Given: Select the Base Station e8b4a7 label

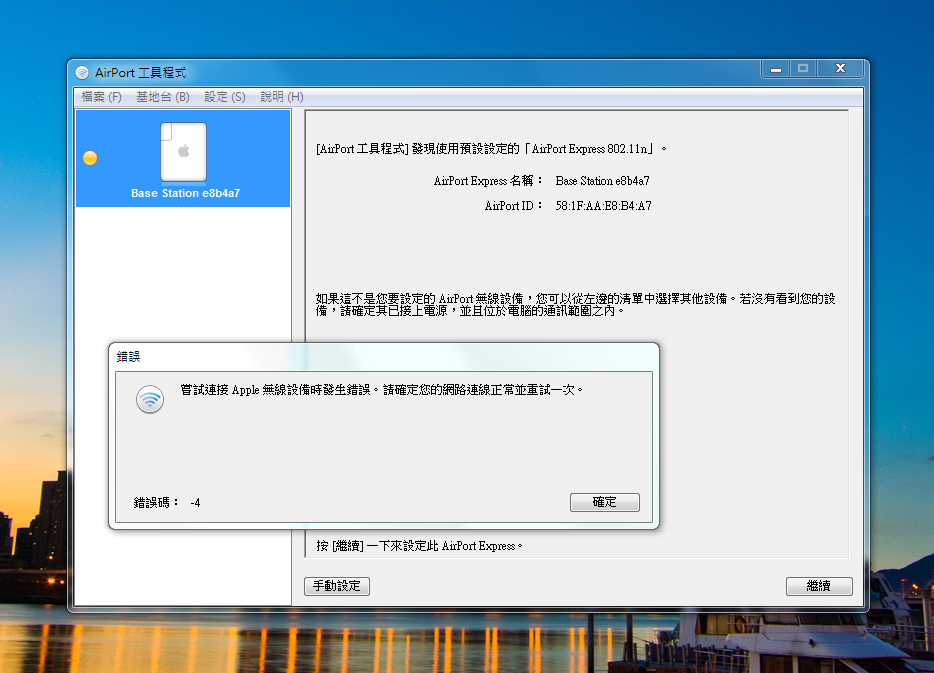Looking at the screenshot, I should (x=185, y=193).
